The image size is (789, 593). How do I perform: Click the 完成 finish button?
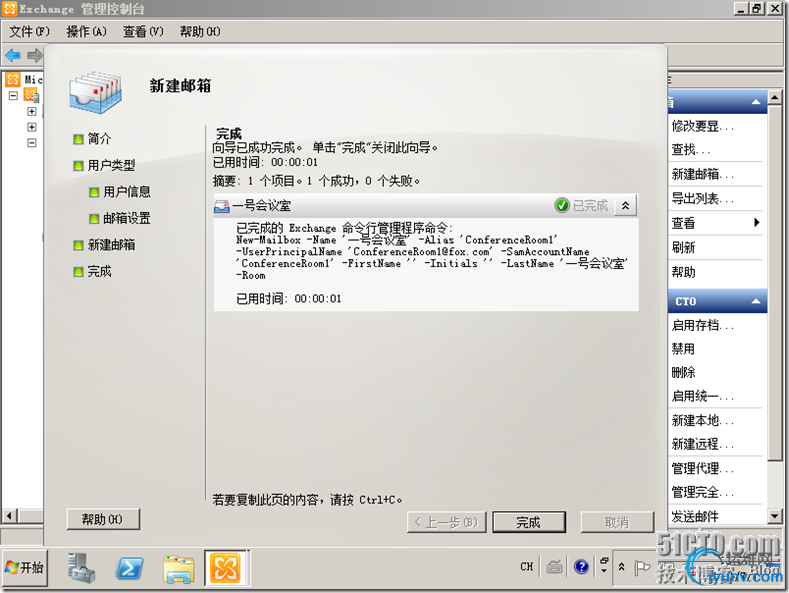tap(529, 522)
